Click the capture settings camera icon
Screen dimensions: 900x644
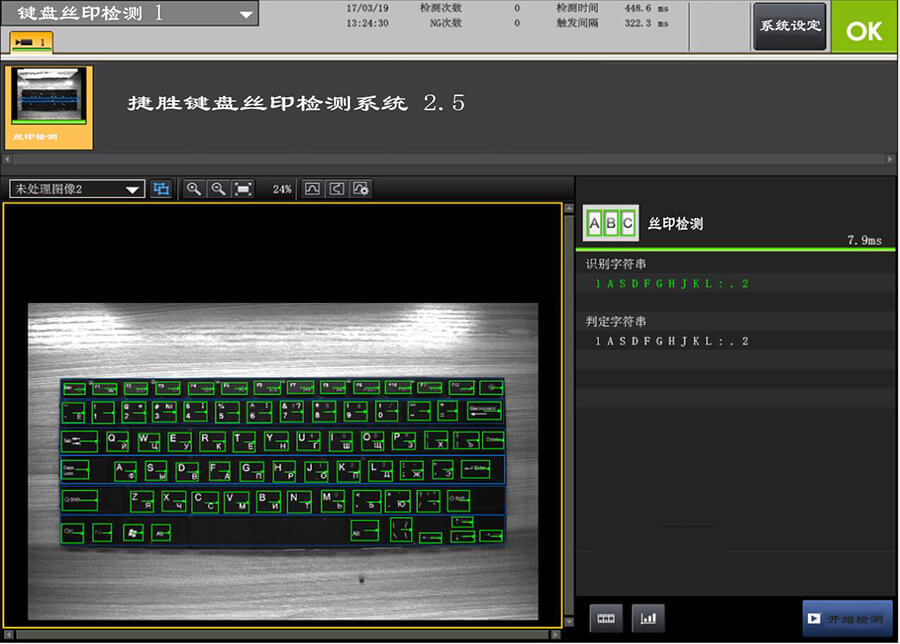pos(360,189)
